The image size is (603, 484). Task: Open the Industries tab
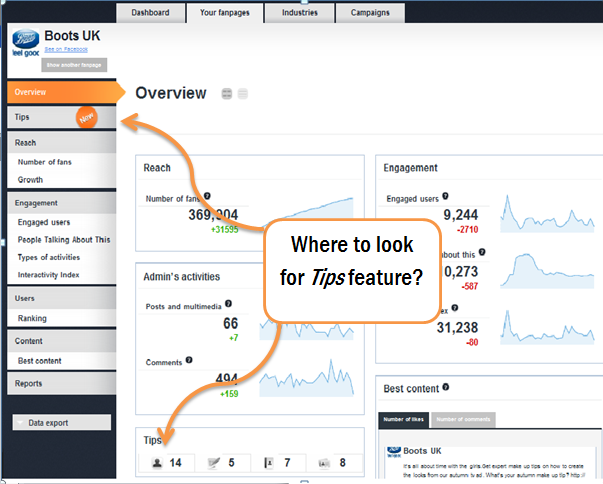pos(300,13)
